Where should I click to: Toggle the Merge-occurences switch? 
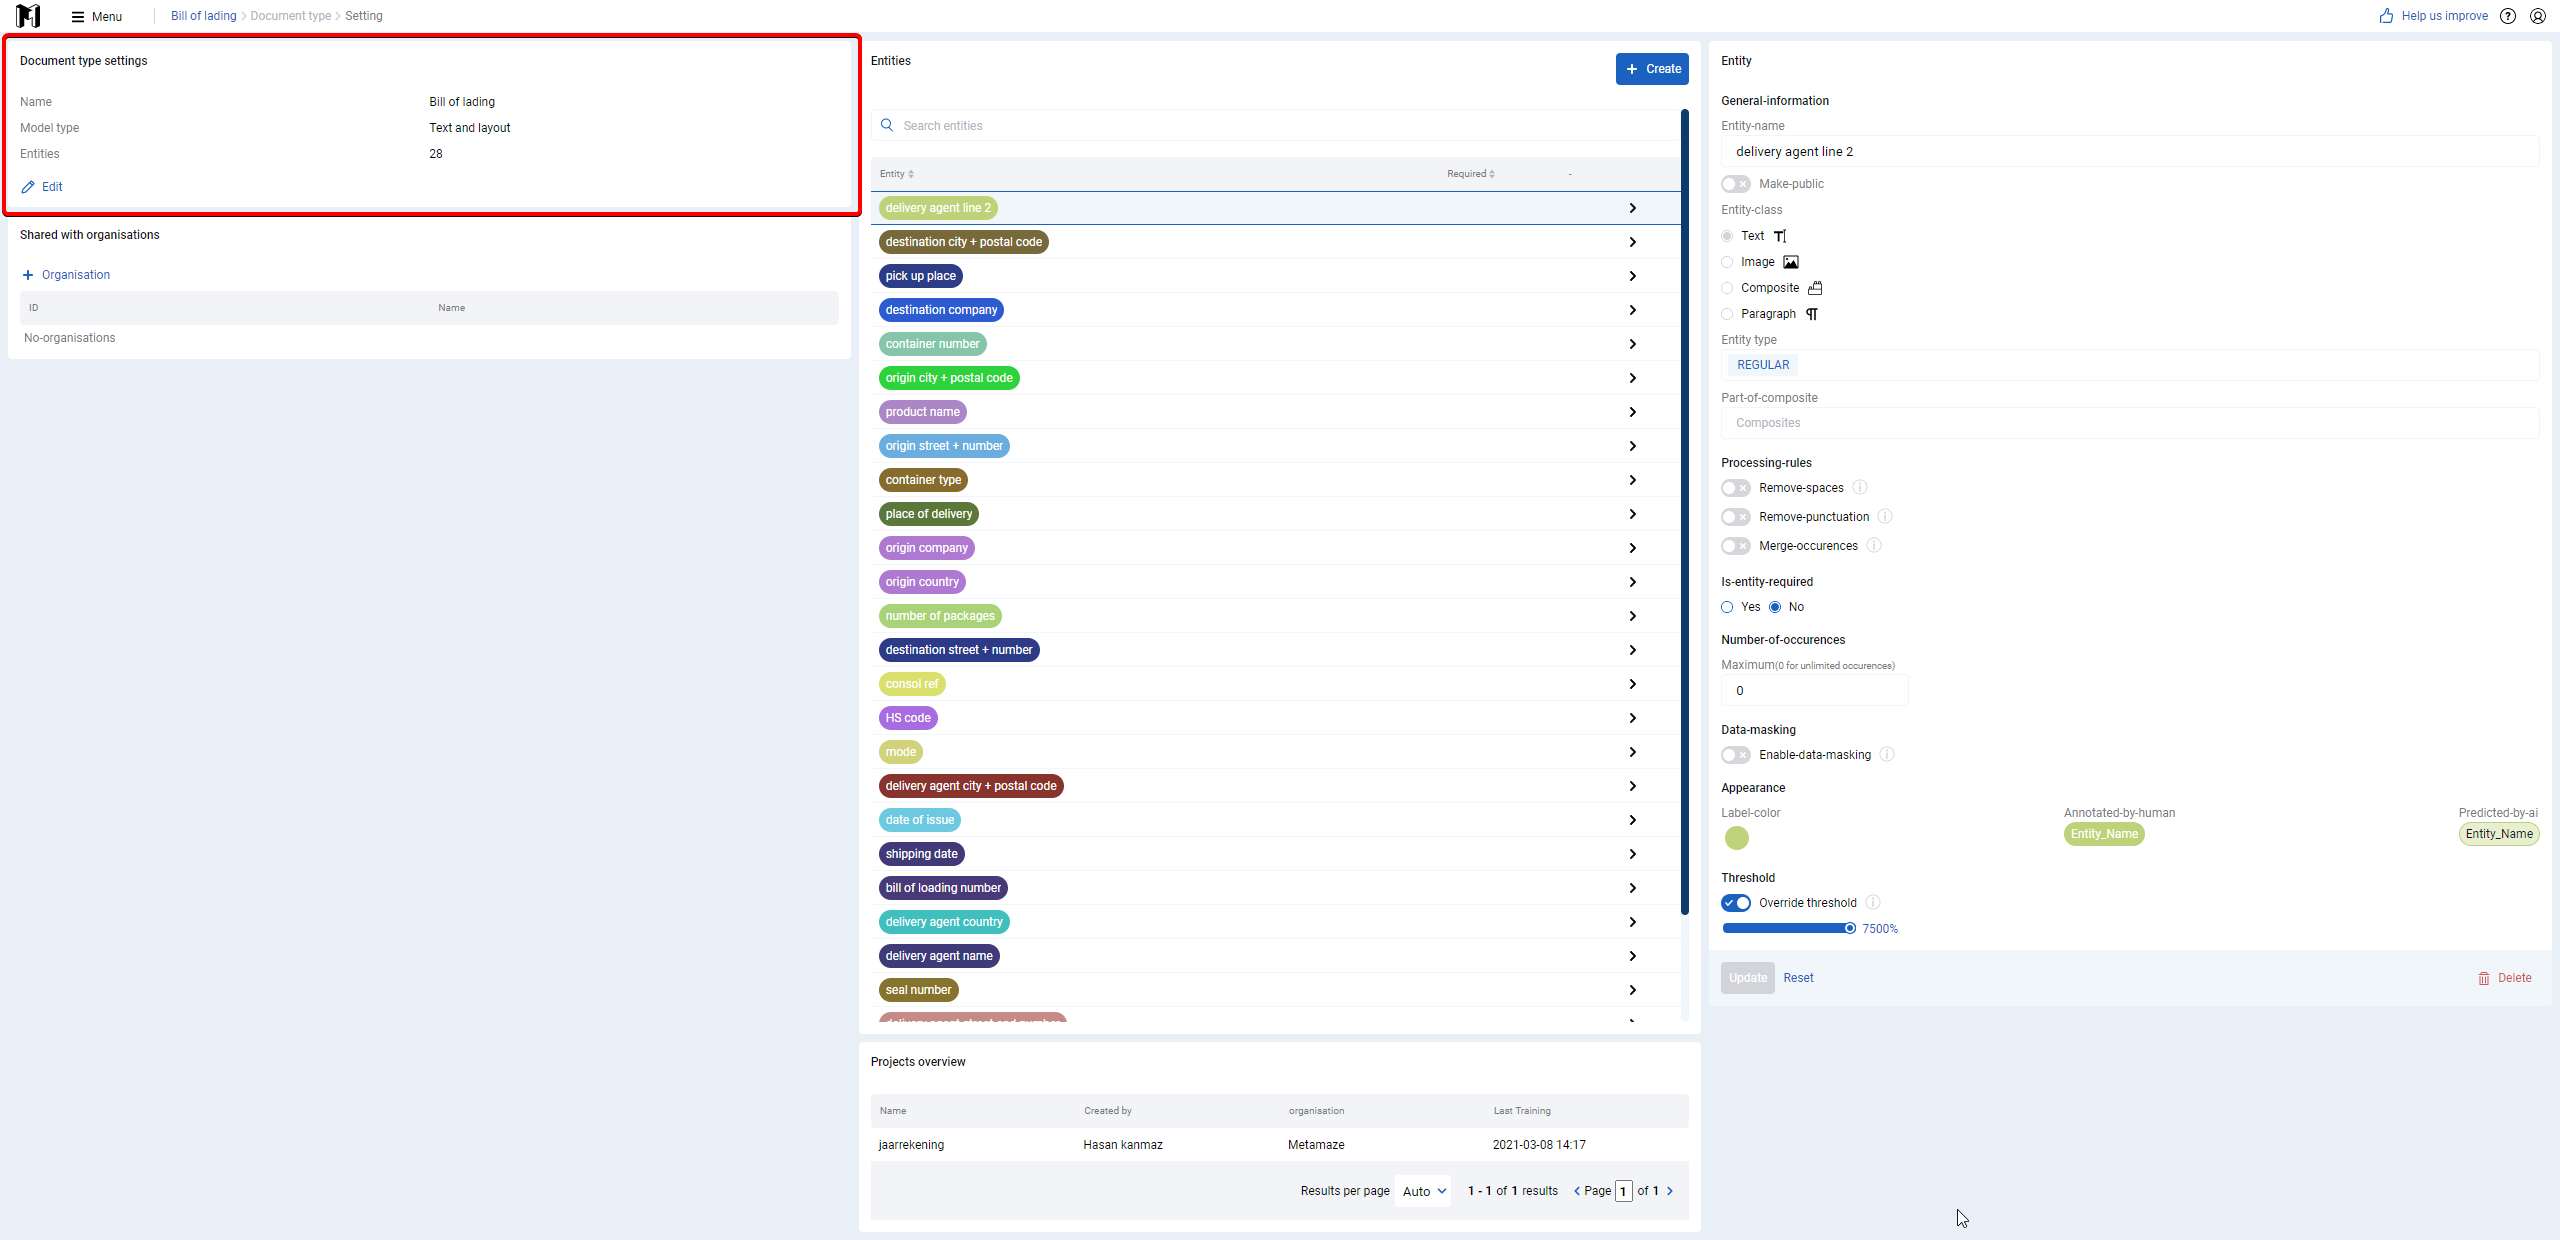coord(1736,546)
